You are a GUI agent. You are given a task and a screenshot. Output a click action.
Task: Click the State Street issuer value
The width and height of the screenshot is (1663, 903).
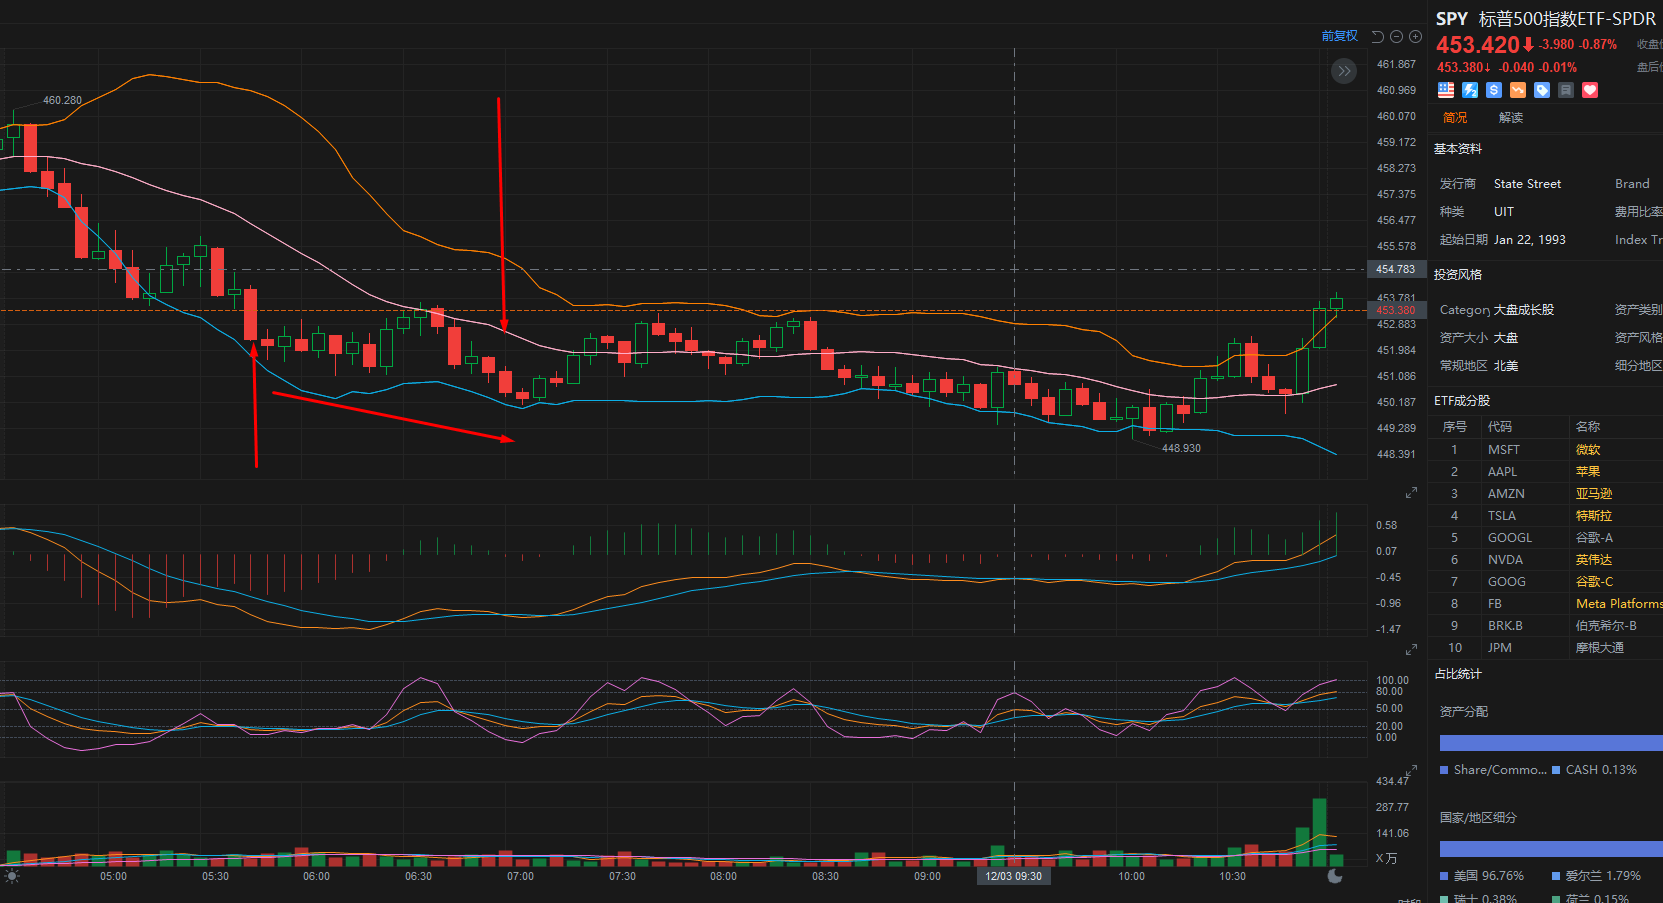point(1527,184)
